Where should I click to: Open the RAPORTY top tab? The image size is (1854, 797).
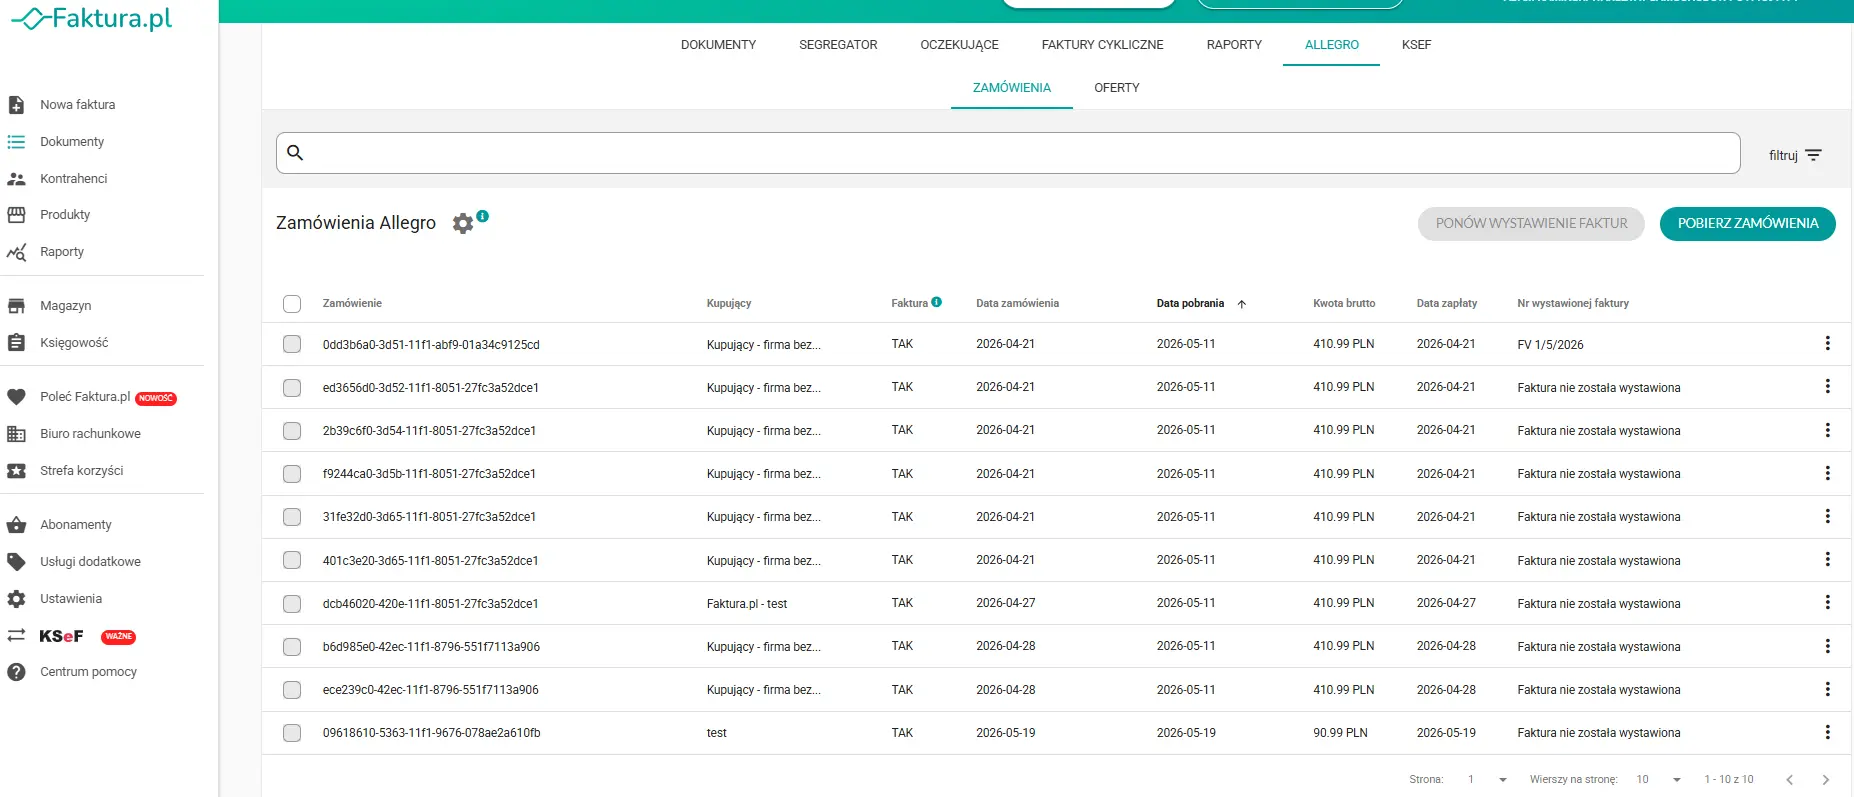(1234, 45)
